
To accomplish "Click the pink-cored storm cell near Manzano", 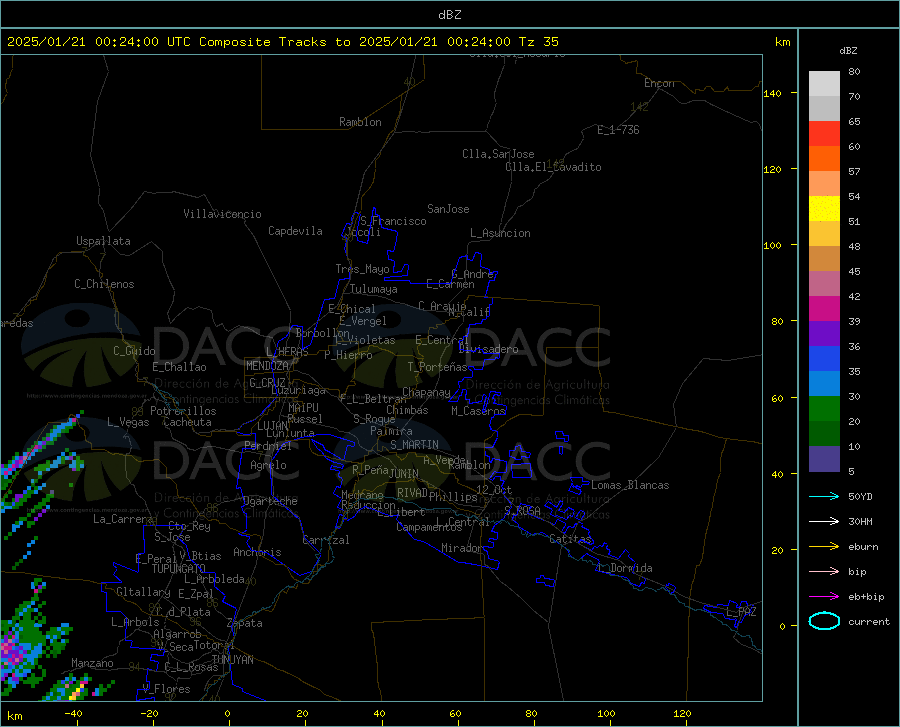I will (13, 651).
